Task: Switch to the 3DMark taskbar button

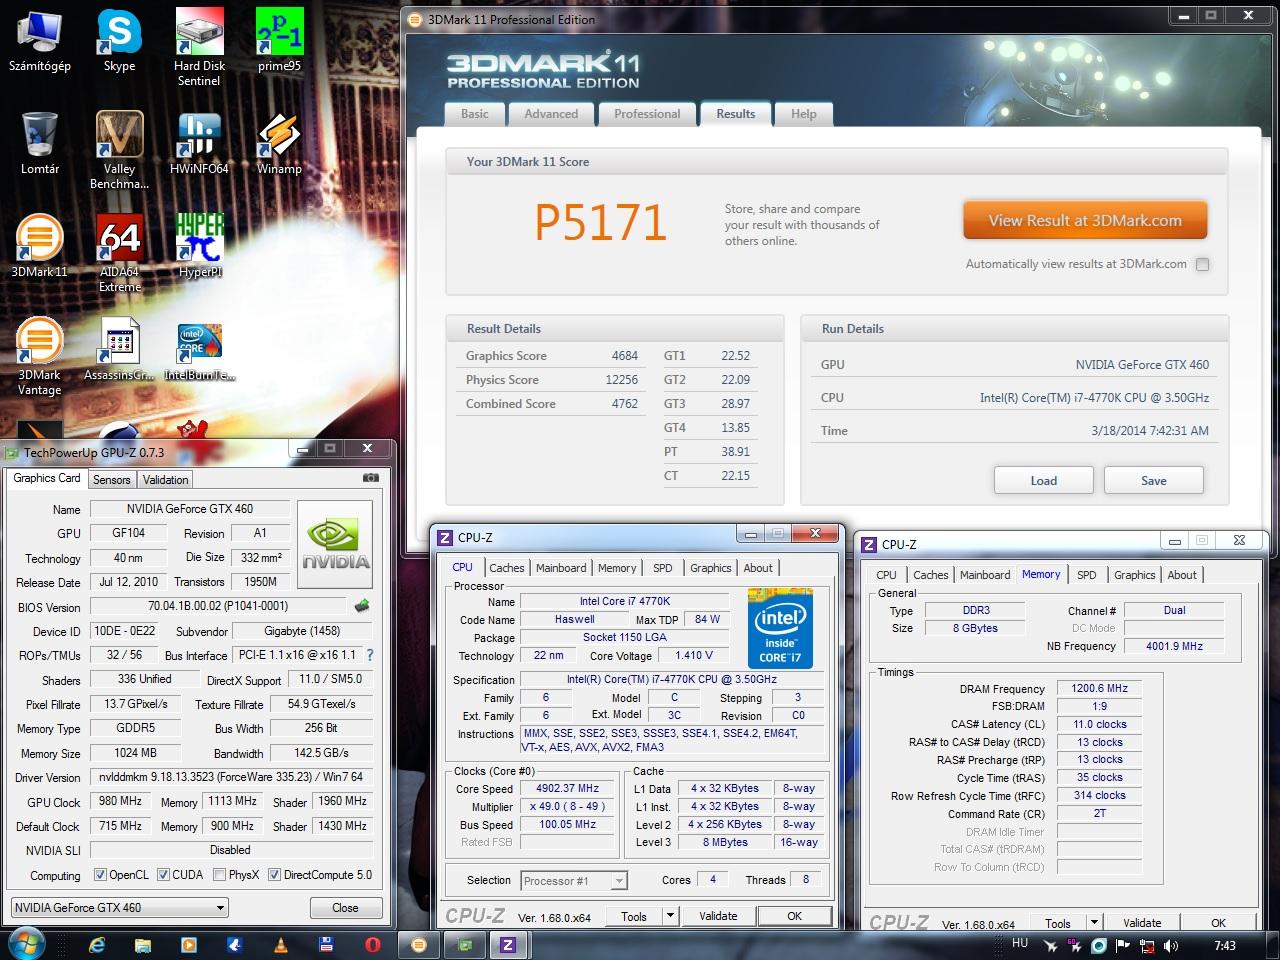Action: pyautogui.click(x=419, y=944)
